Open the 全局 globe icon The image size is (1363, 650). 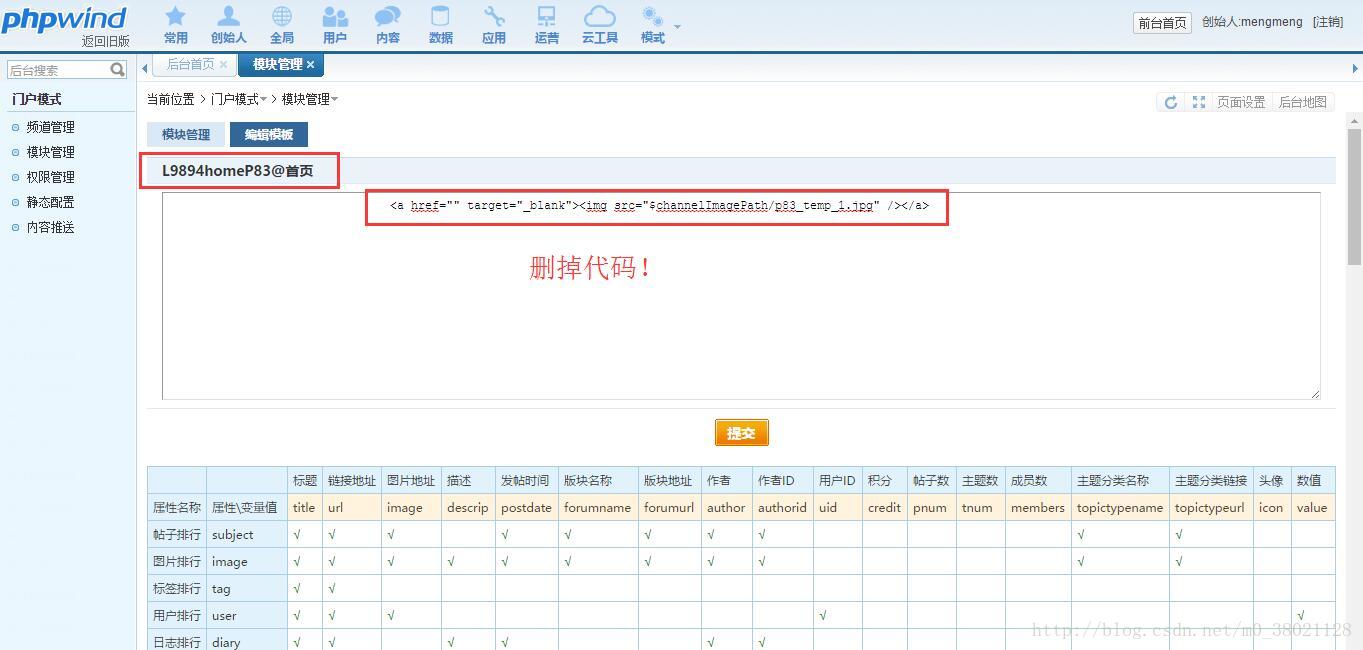pyautogui.click(x=282, y=24)
